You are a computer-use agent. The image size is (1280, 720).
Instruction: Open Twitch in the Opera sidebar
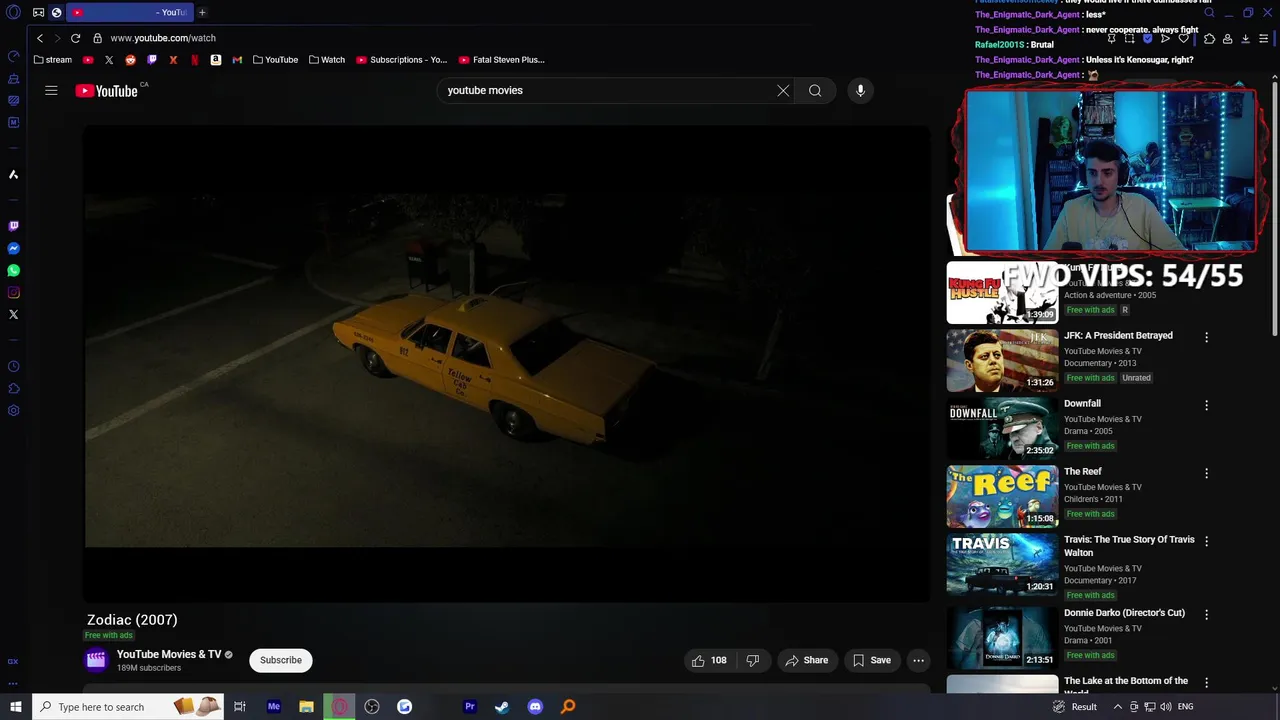pos(13,226)
